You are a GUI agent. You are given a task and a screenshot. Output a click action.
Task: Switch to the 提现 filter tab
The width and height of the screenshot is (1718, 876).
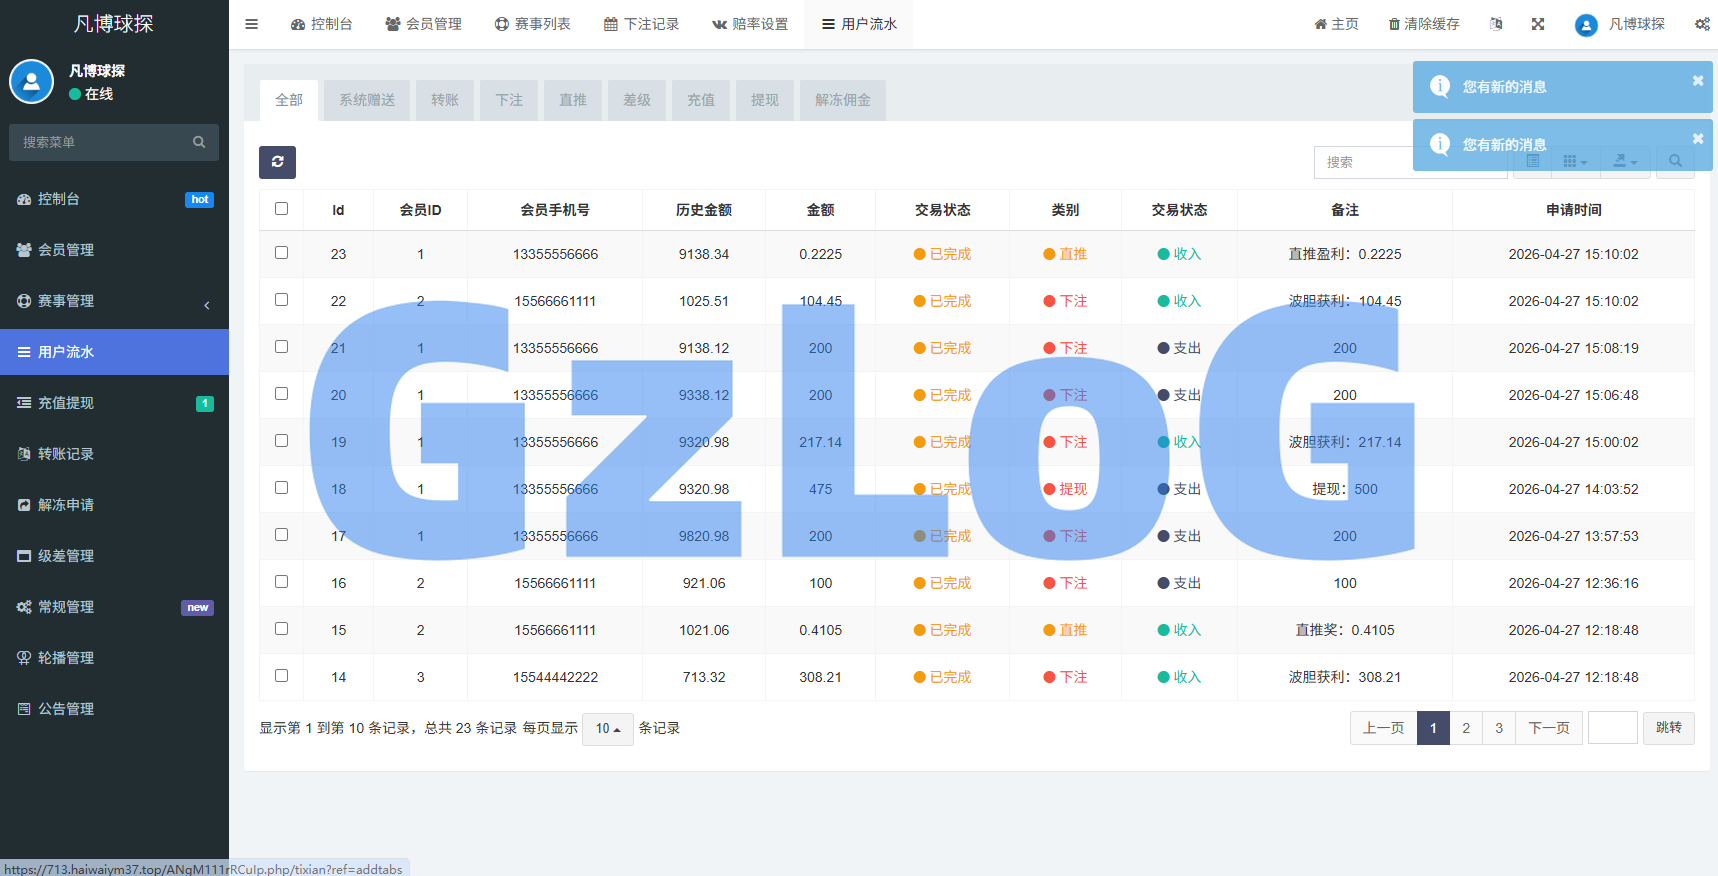pyautogui.click(x=765, y=100)
